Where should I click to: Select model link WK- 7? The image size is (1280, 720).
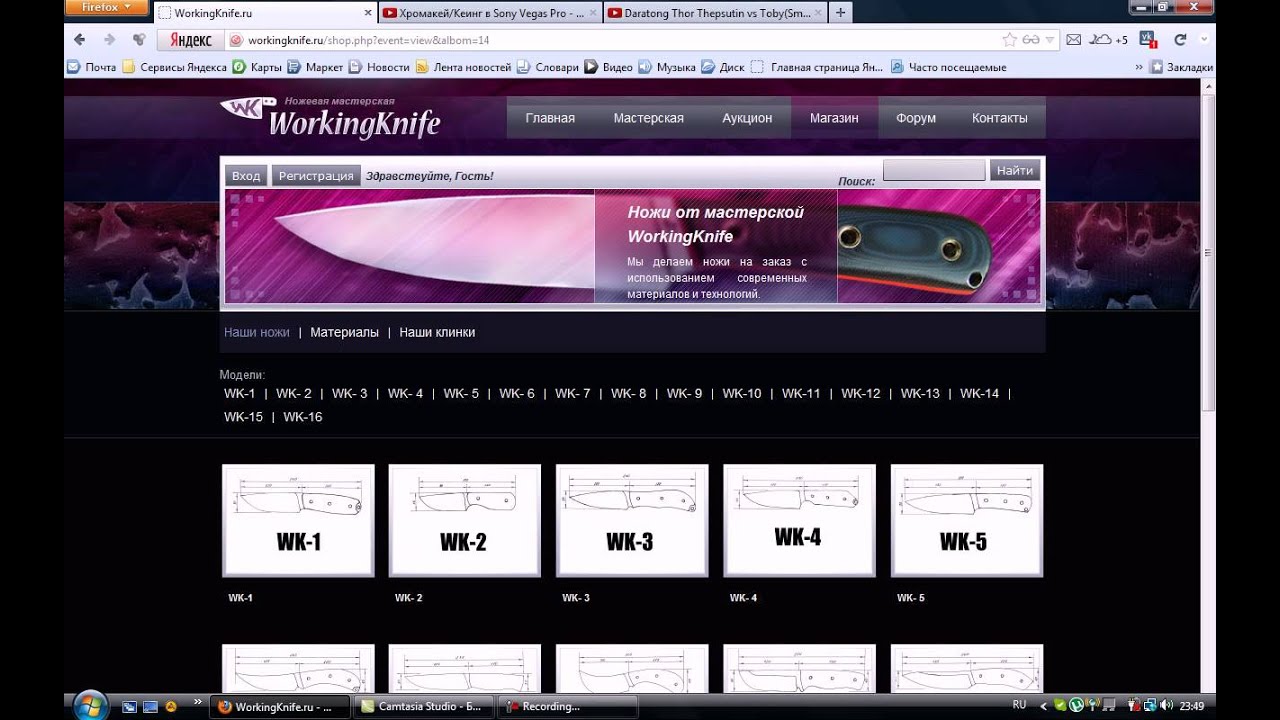click(573, 393)
